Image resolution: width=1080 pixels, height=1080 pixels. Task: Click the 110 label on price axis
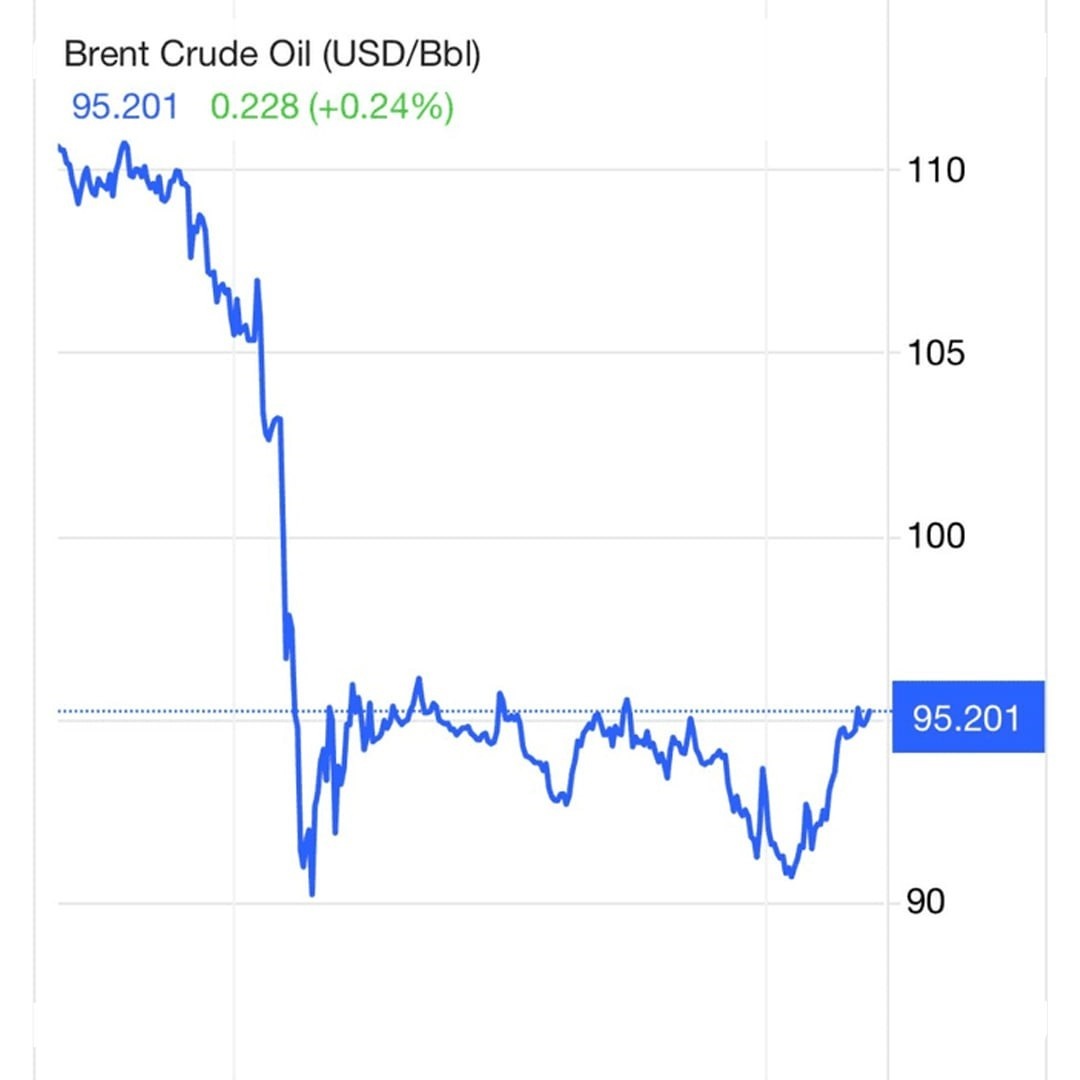[937, 171]
